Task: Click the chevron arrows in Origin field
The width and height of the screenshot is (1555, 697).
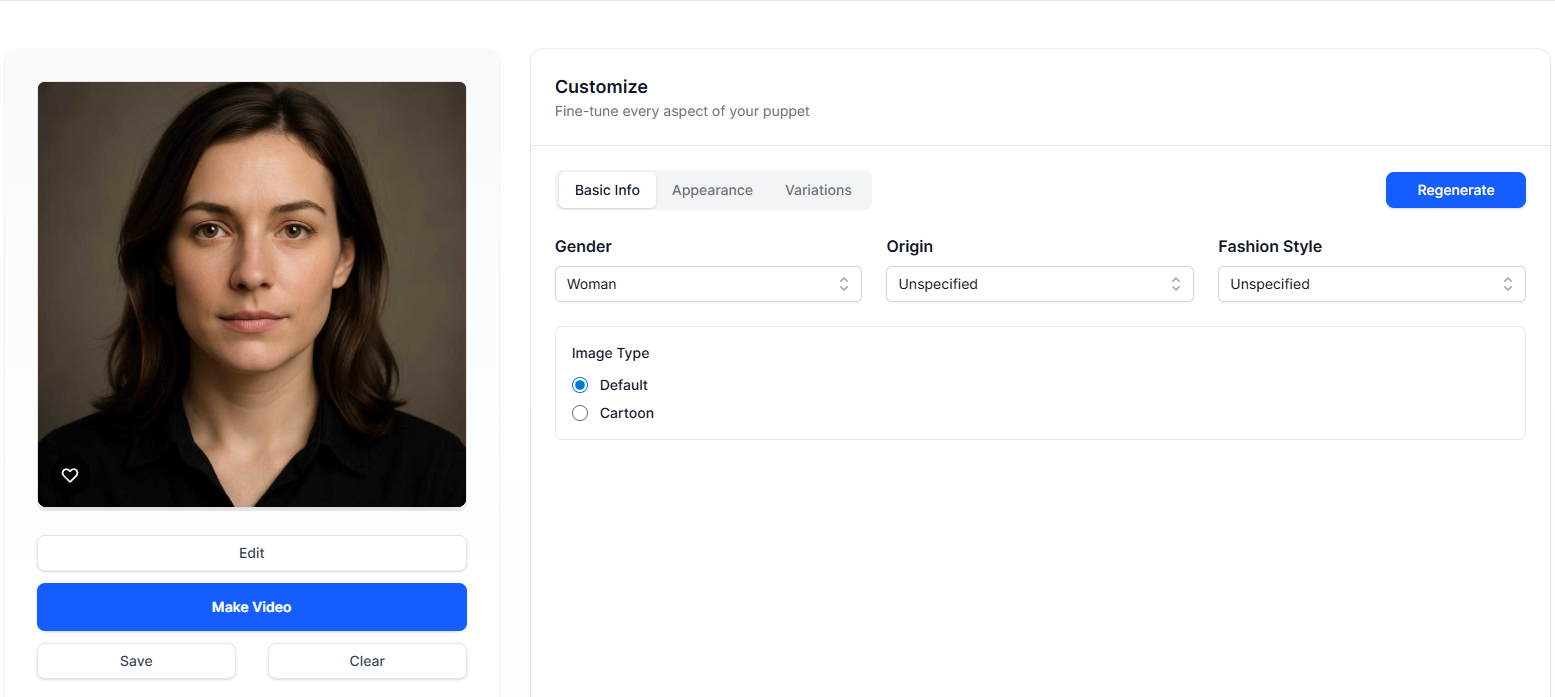Action: tap(1176, 284)
